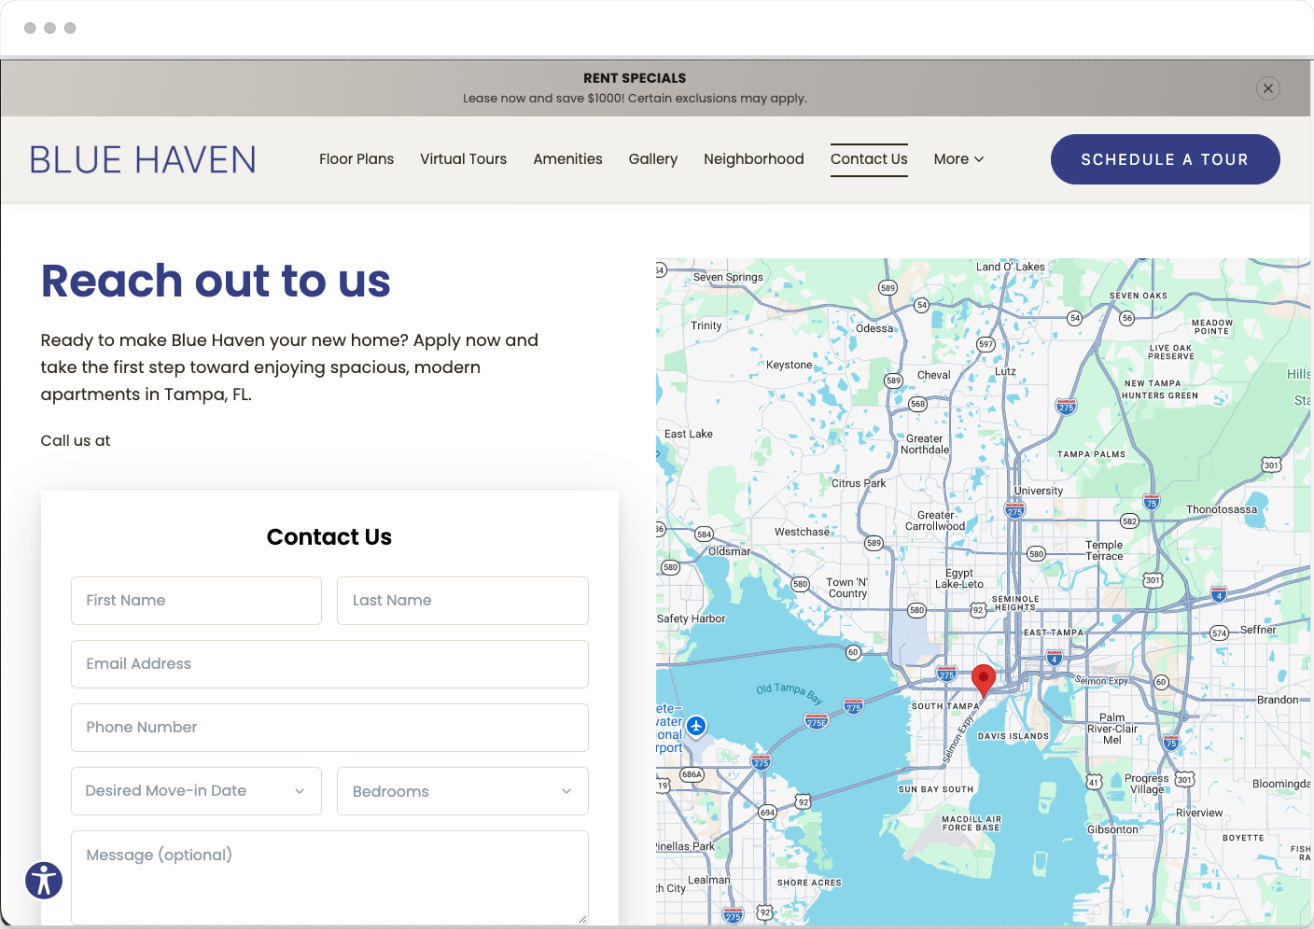1314x929 pixels.
Task: Dismiss the Rent Specials banner
Action: pyautogui.click(x=1268, y=88)
